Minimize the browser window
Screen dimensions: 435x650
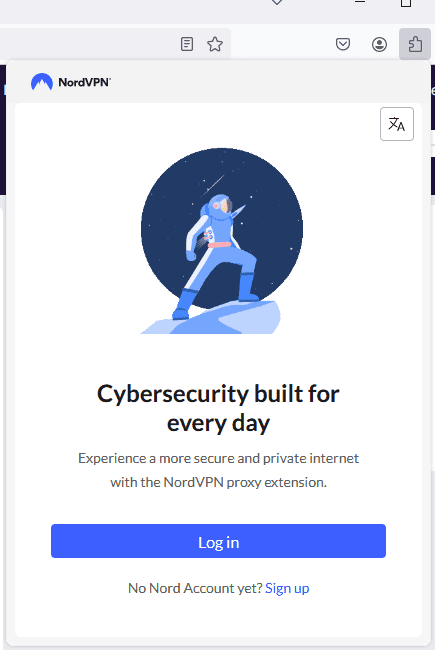click(x=360, y=2)
